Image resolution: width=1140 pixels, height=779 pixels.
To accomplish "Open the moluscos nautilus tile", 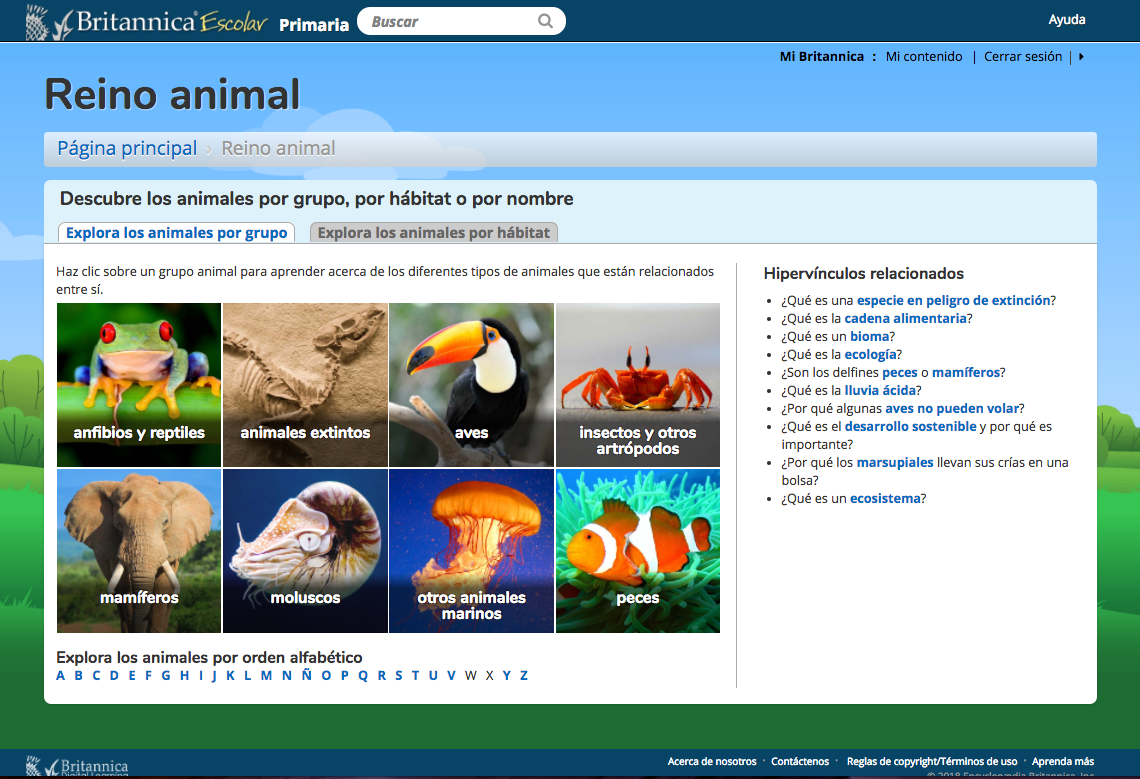I will point(305,551).
